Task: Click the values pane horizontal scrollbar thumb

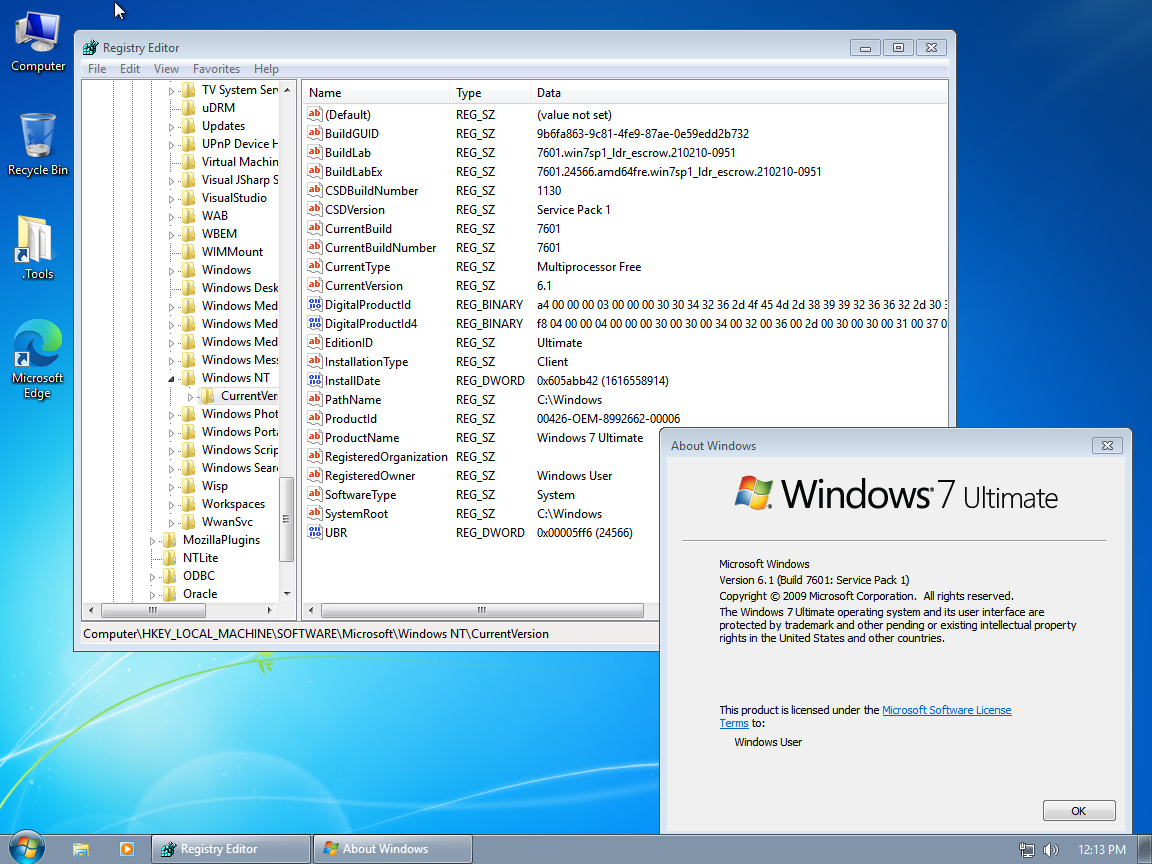Action: pyautogui.click(x=482, y=610)
